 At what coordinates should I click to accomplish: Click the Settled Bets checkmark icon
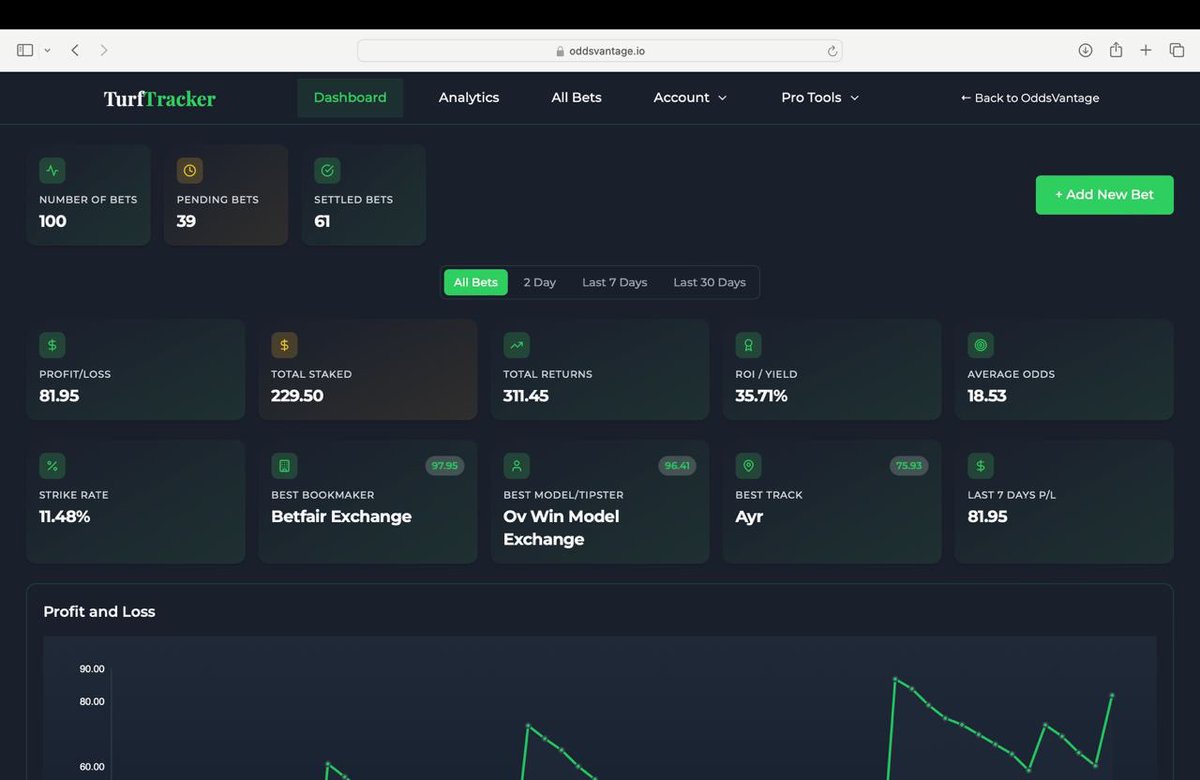pyautogui.click(x=327, y=171)
